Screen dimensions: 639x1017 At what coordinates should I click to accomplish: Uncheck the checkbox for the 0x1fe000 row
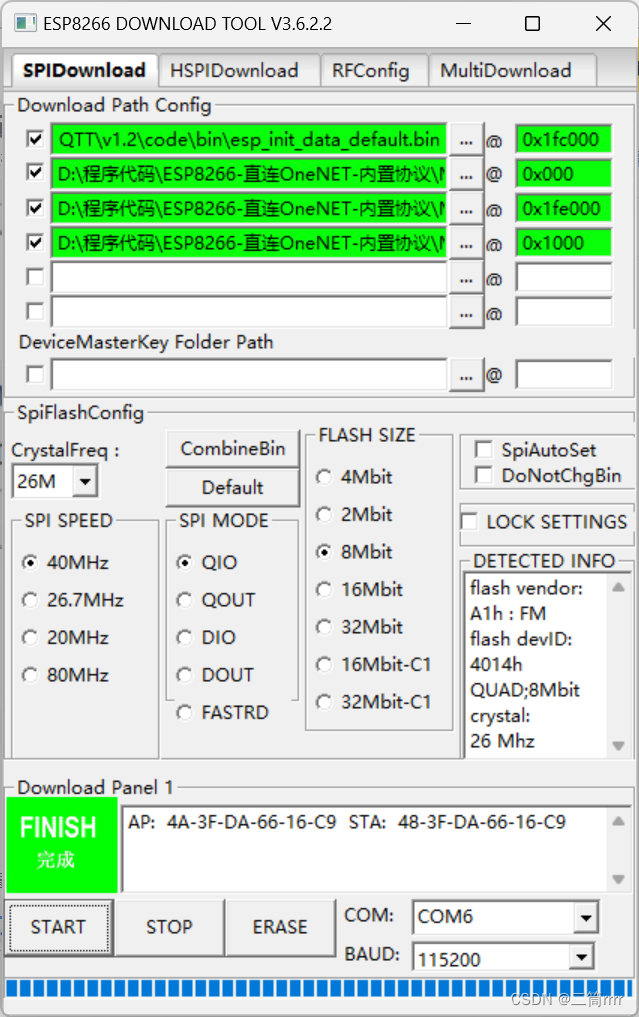[35, 208]
